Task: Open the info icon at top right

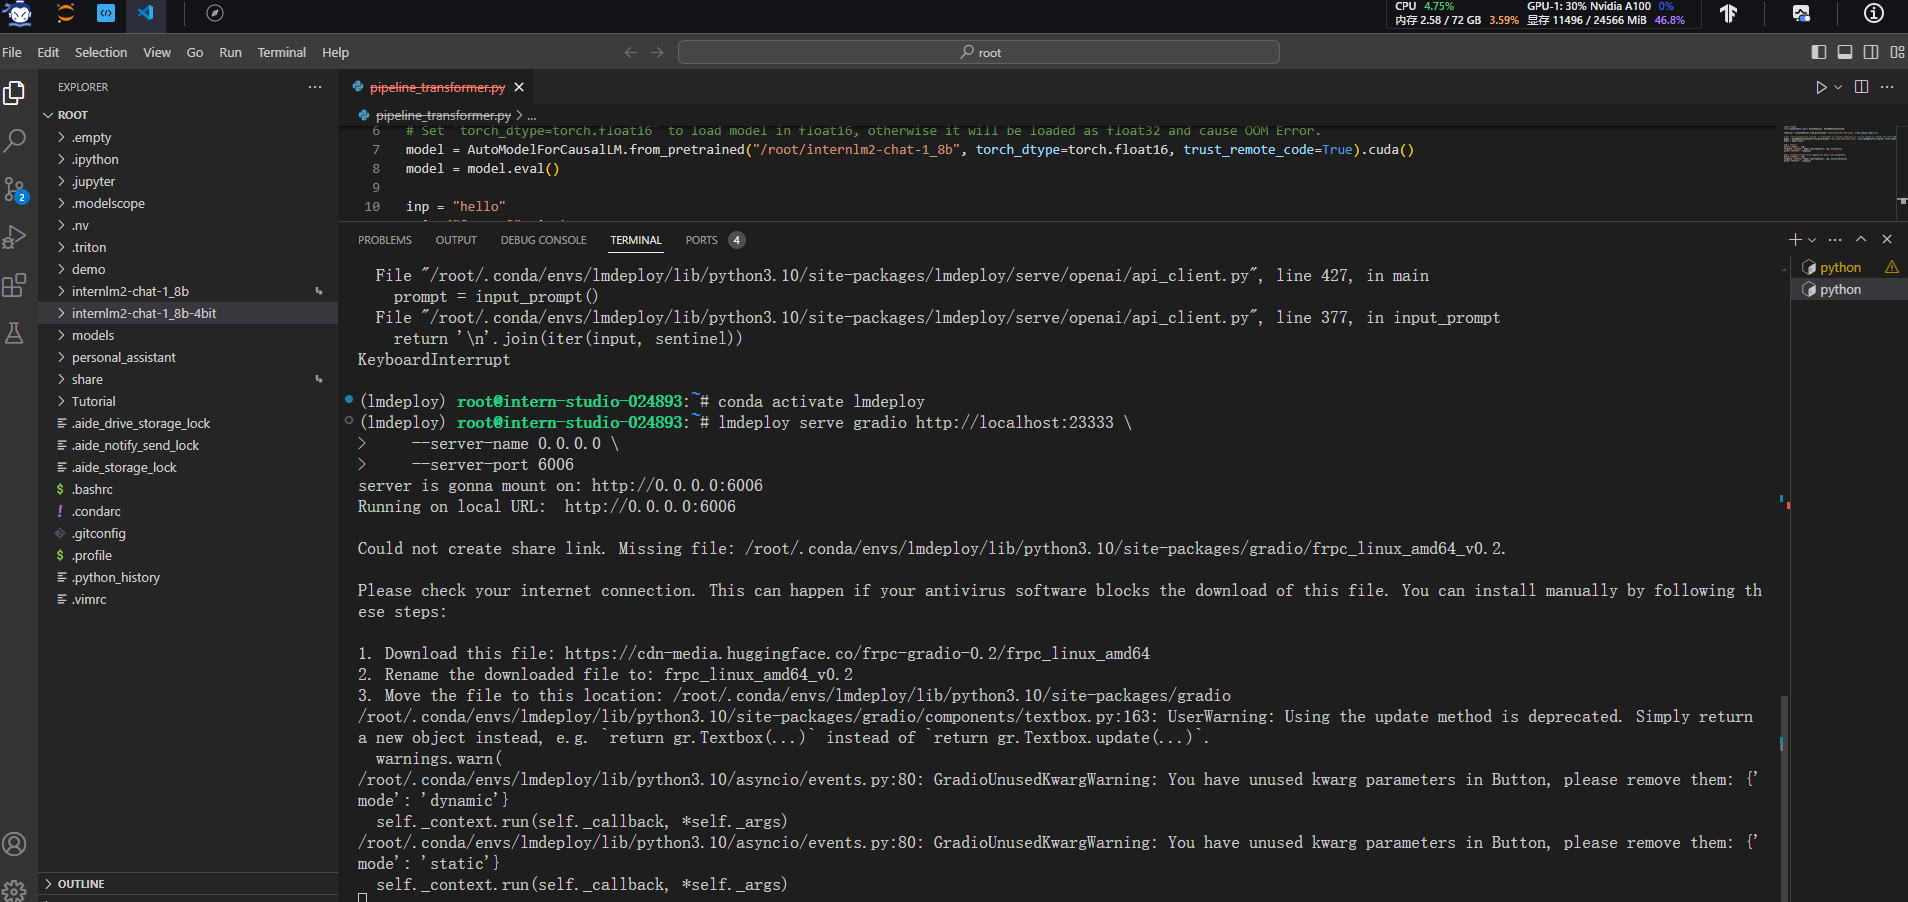Action: tap(1874, 13)
